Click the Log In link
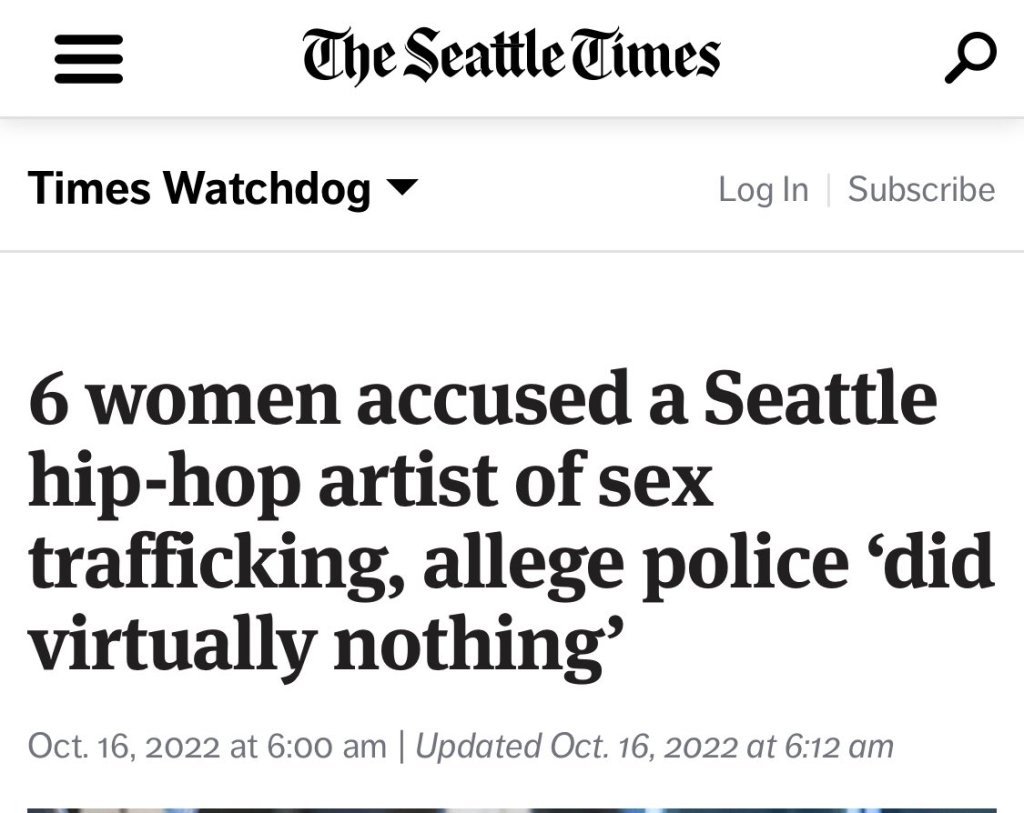 tap(763, 189)
